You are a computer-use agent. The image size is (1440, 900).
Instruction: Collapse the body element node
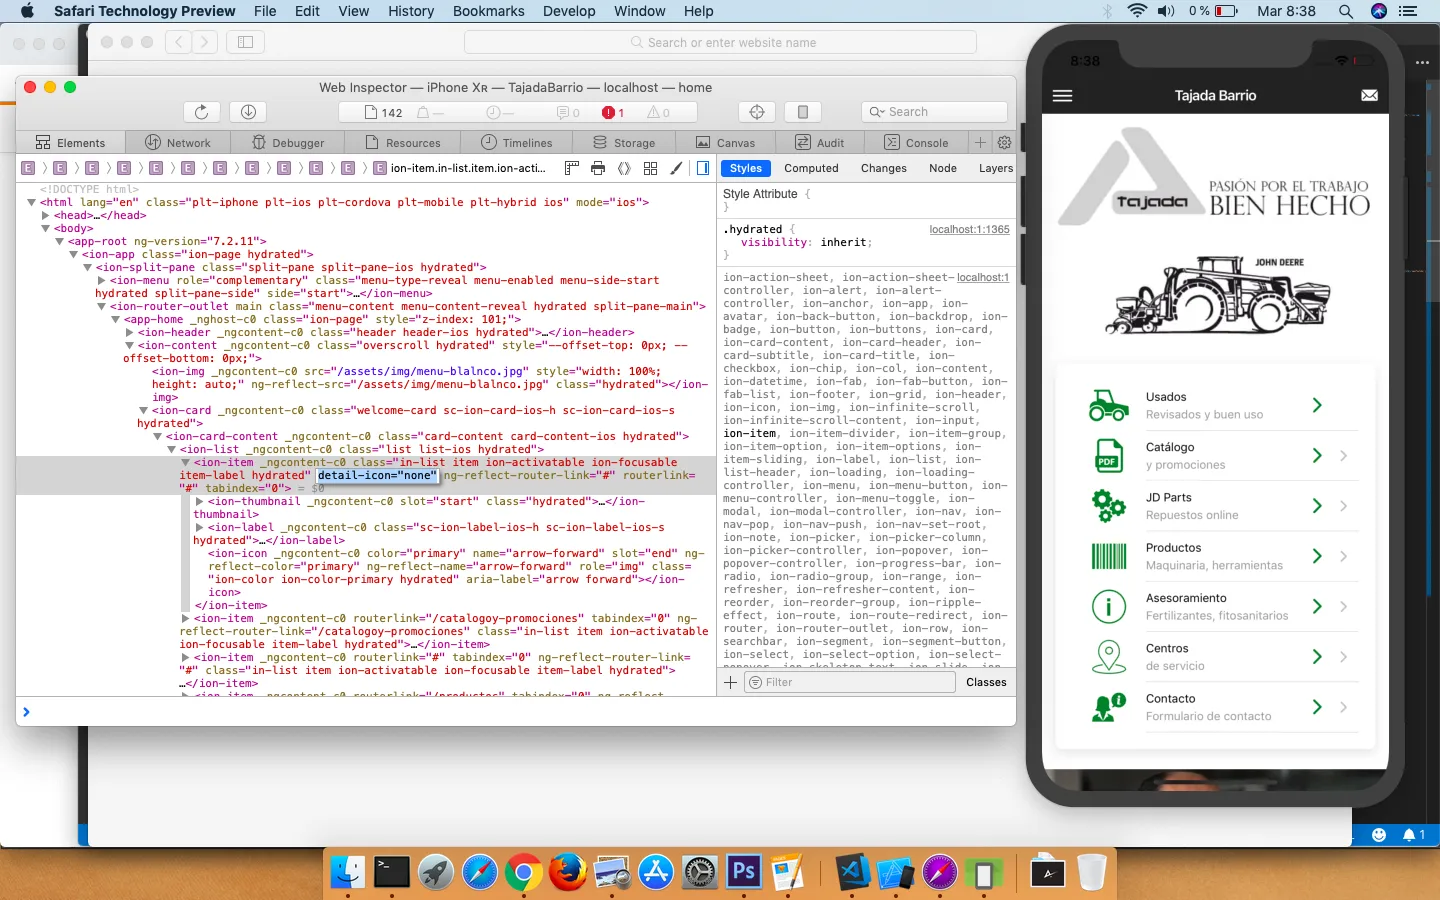(x=46, y=228)
